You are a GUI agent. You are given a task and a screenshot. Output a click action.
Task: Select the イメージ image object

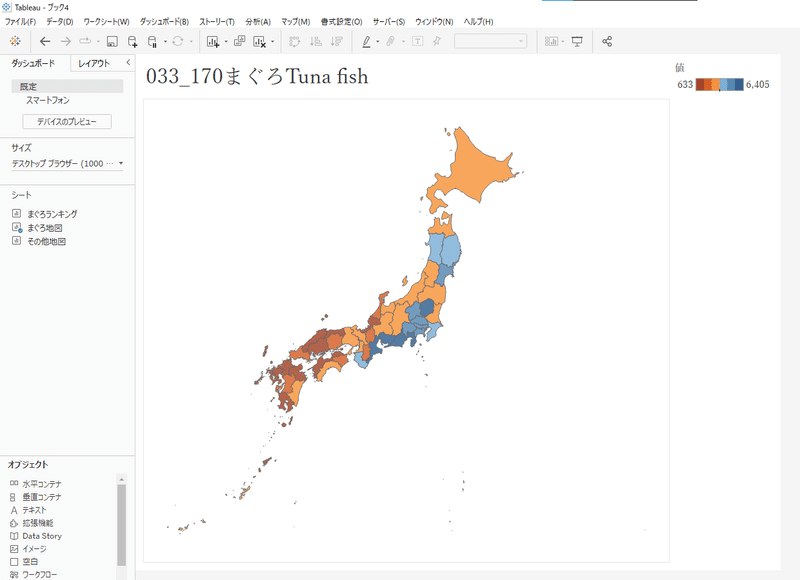(29, 549)
